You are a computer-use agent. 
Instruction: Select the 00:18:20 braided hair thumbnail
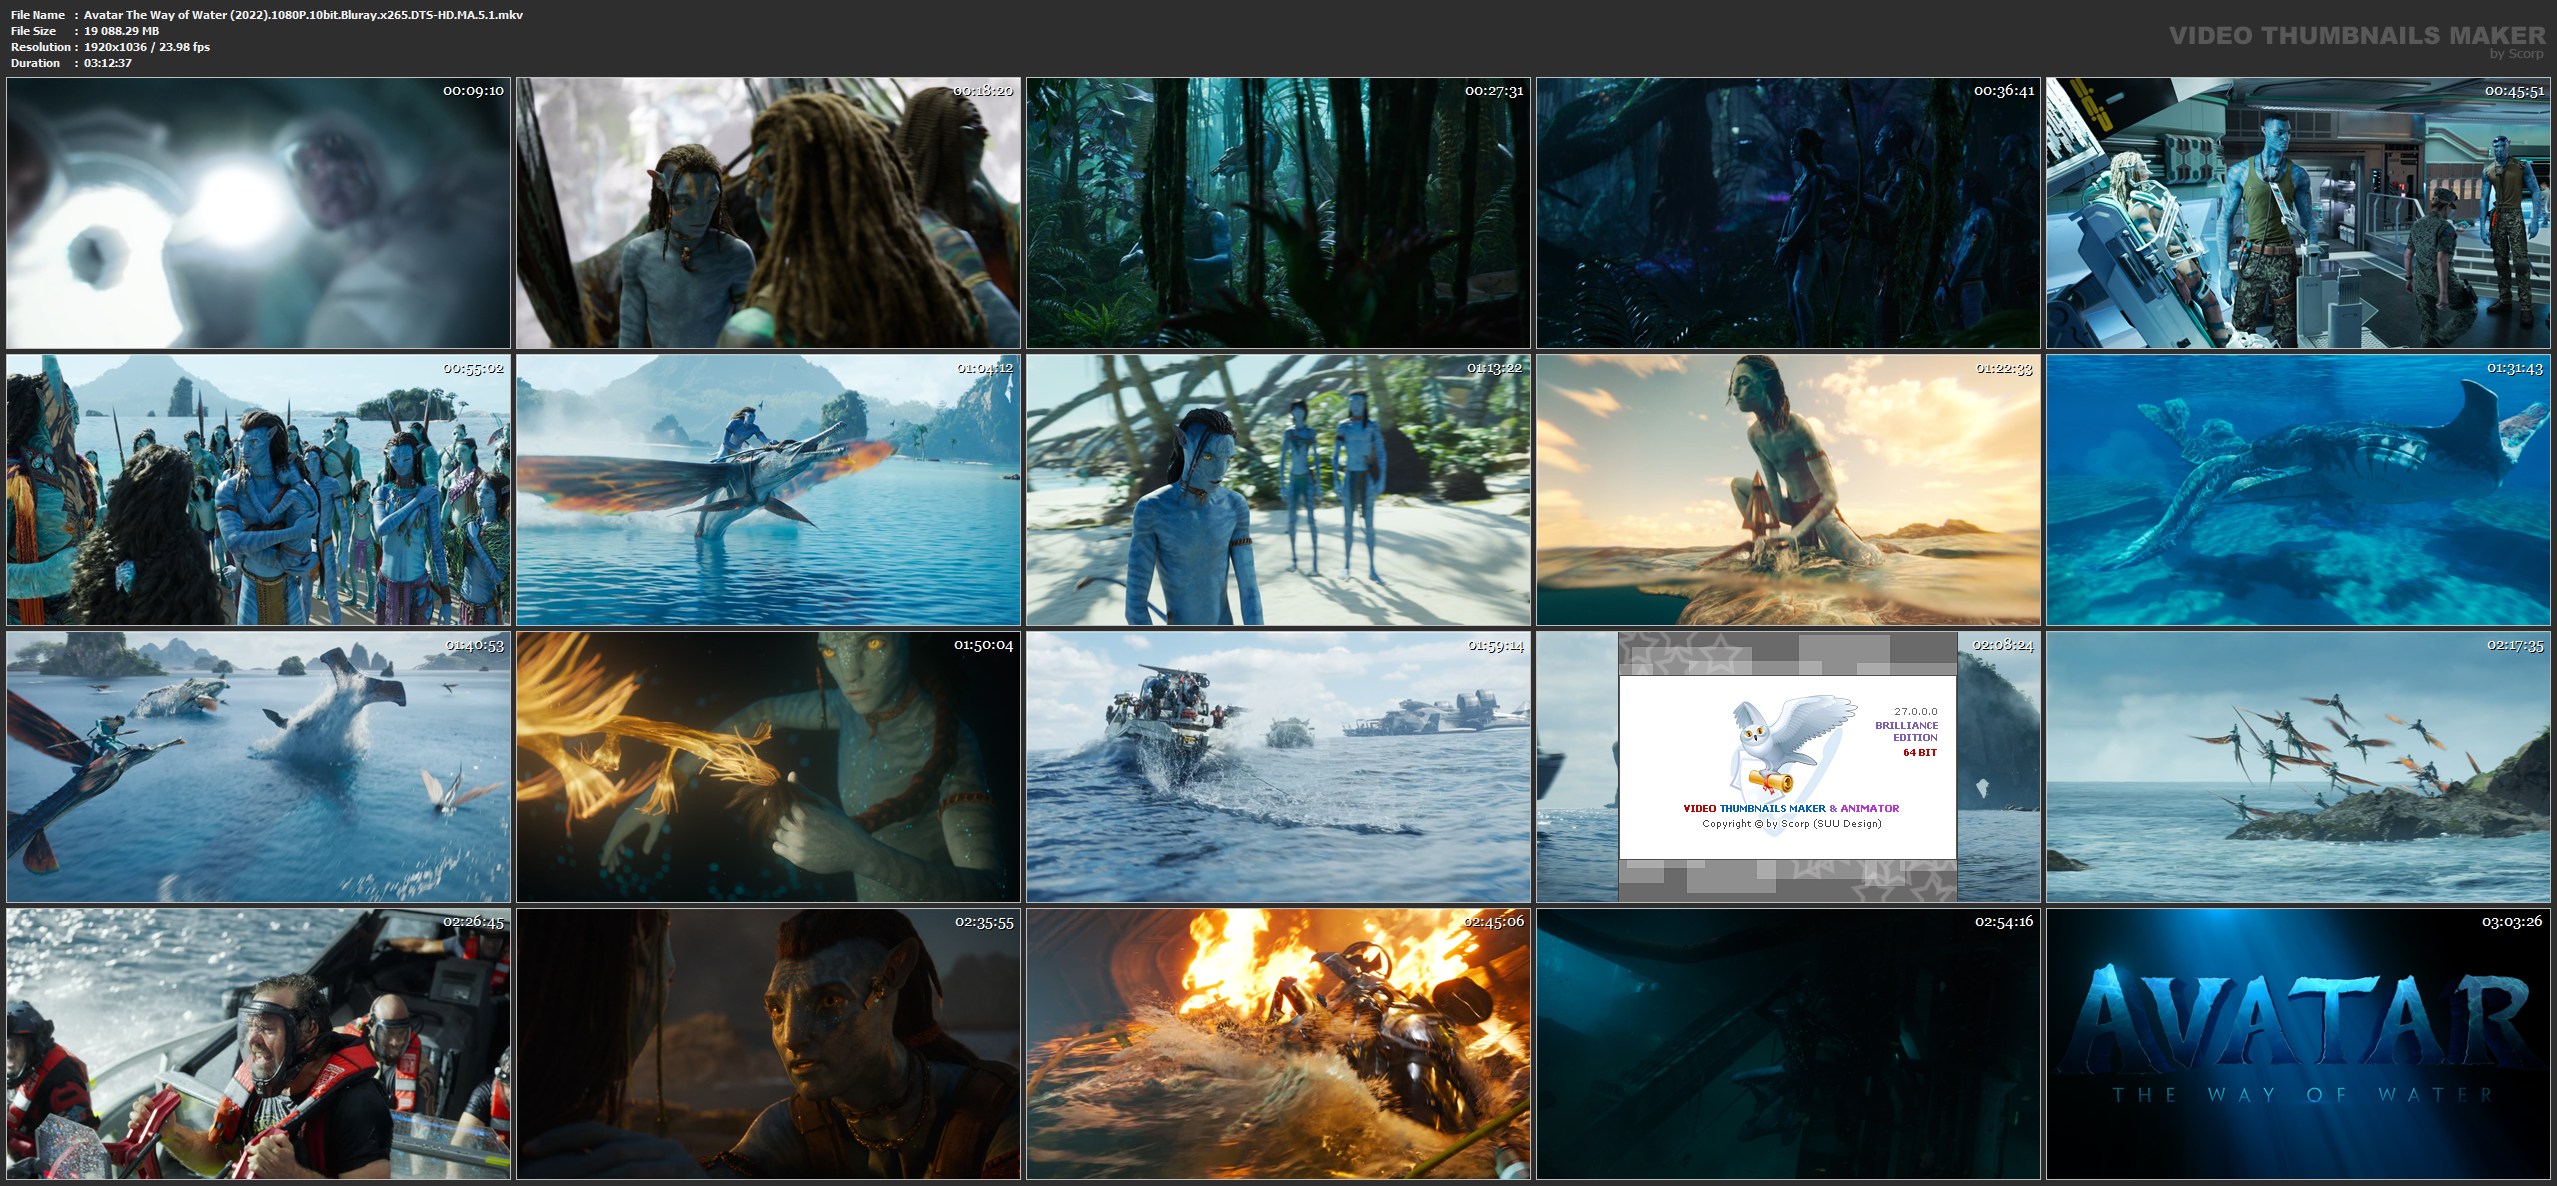[x=768, y=213]
